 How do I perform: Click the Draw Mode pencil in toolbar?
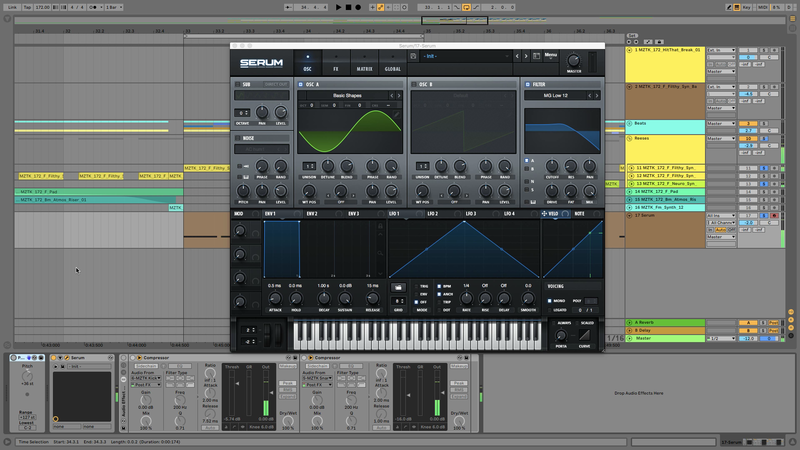(x=730, y=7)
